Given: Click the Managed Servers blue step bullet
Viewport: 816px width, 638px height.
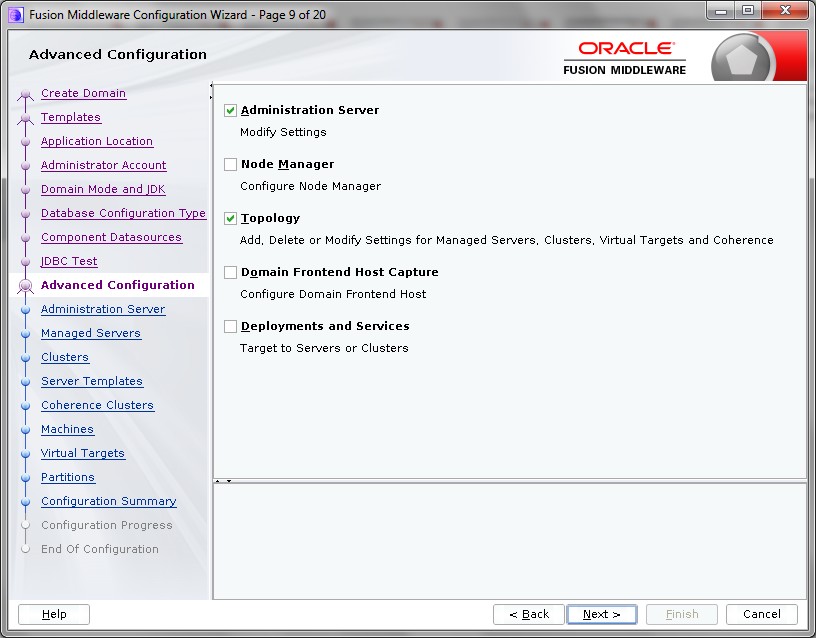Looking at the screenshot, I should coord(26,334).
